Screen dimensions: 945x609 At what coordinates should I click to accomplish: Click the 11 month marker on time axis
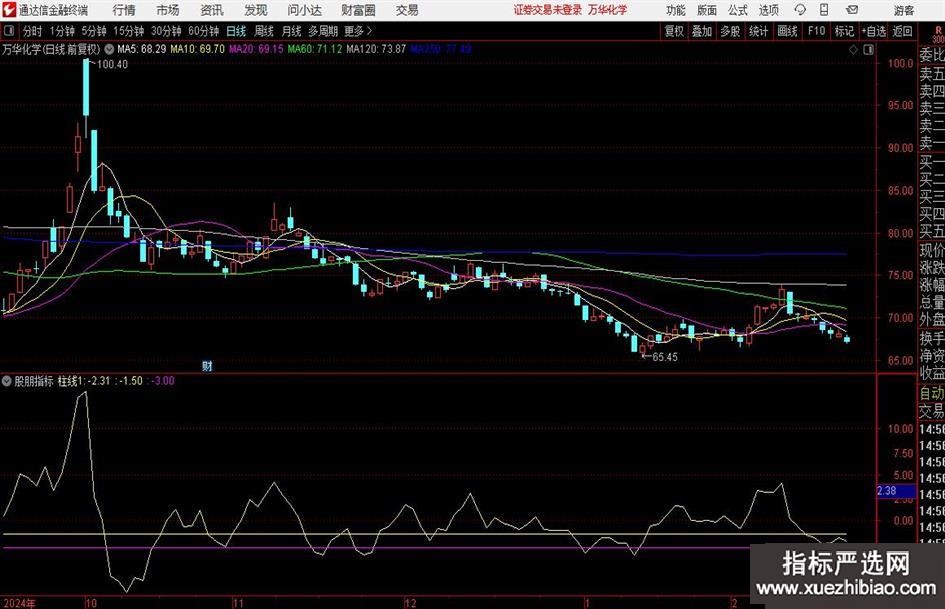point(238,603)
